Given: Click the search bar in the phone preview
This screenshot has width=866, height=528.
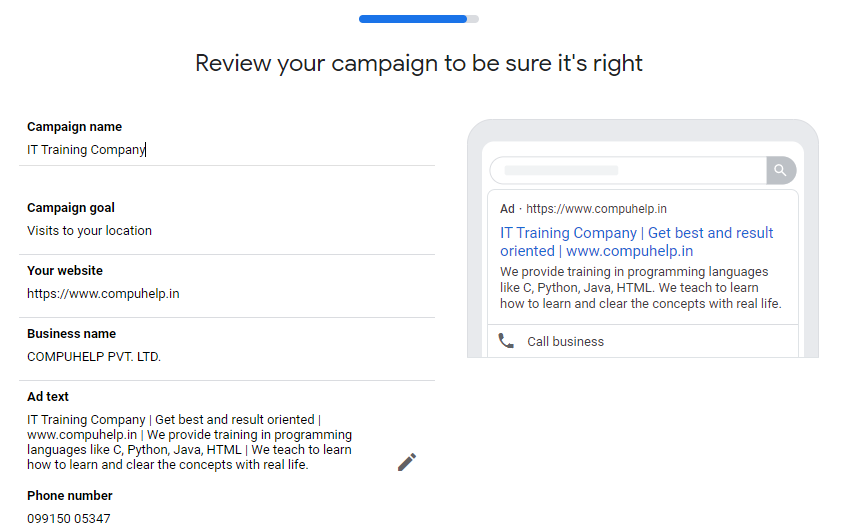Looking at the screenshot, I should pos(628,170).
